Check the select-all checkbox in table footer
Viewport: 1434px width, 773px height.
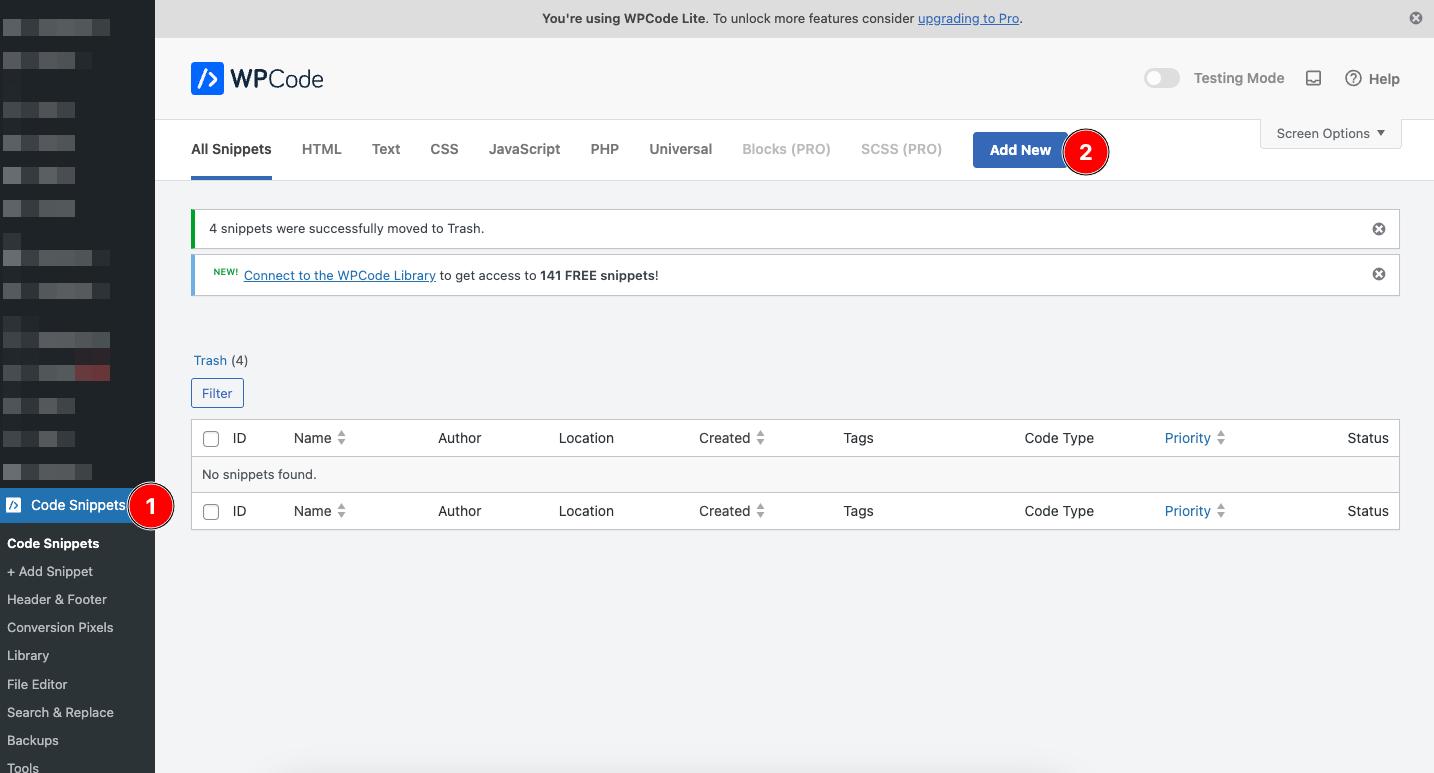tap(211, 512)
